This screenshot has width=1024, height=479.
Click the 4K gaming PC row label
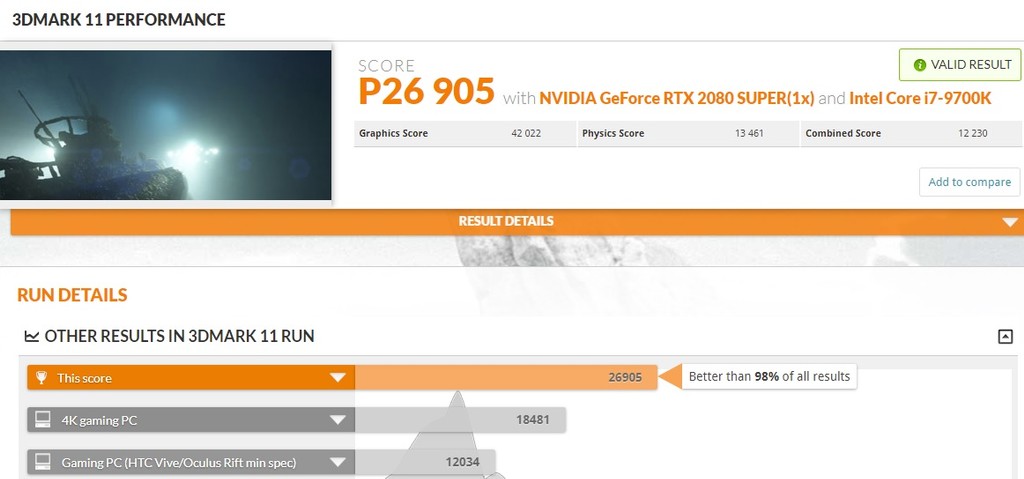point(99,421)
